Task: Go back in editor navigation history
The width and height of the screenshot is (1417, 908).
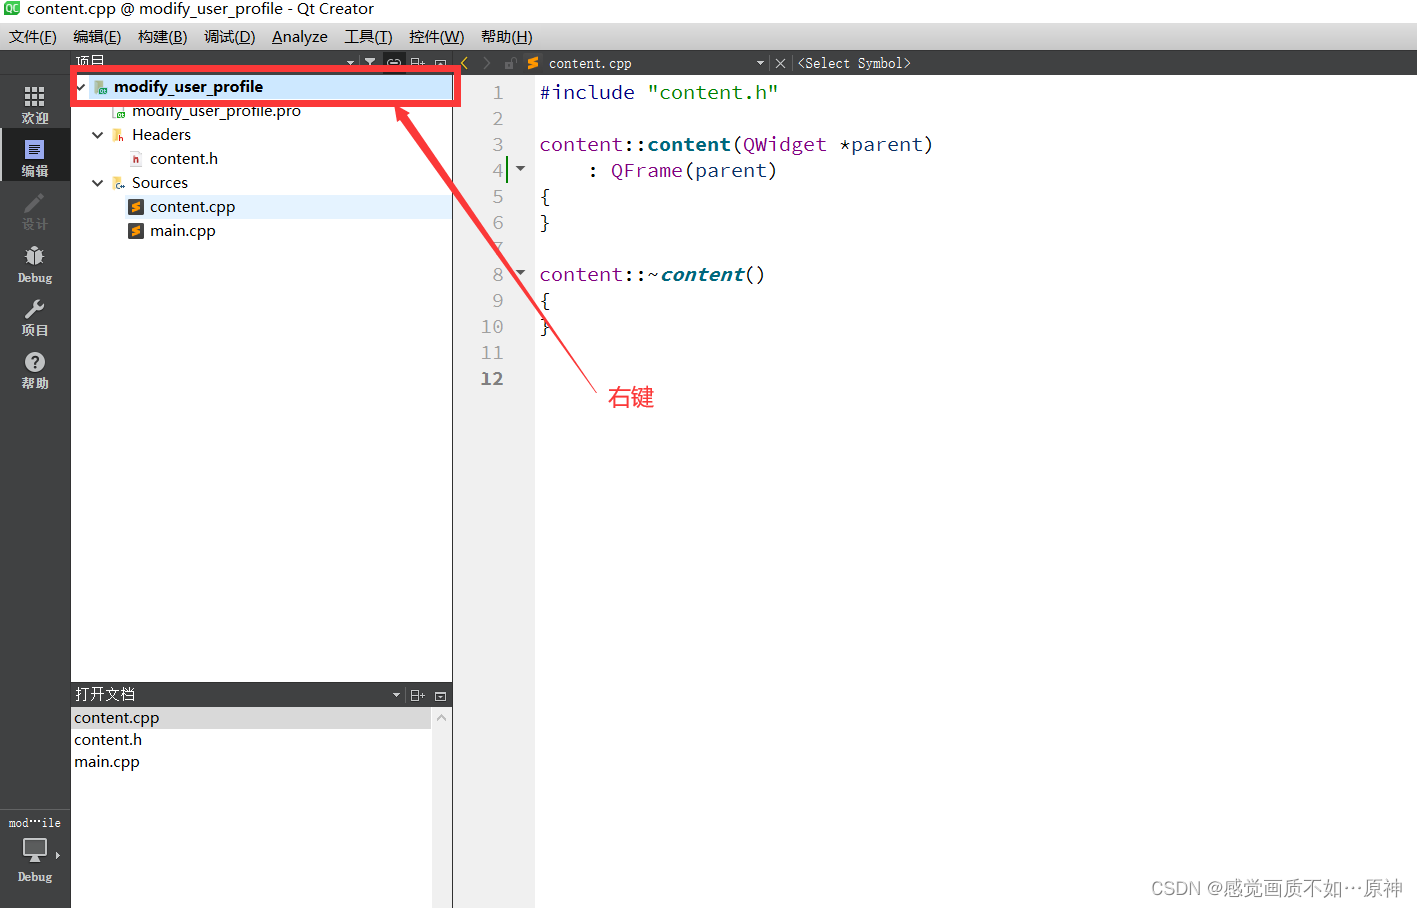Action: point(465,63)
